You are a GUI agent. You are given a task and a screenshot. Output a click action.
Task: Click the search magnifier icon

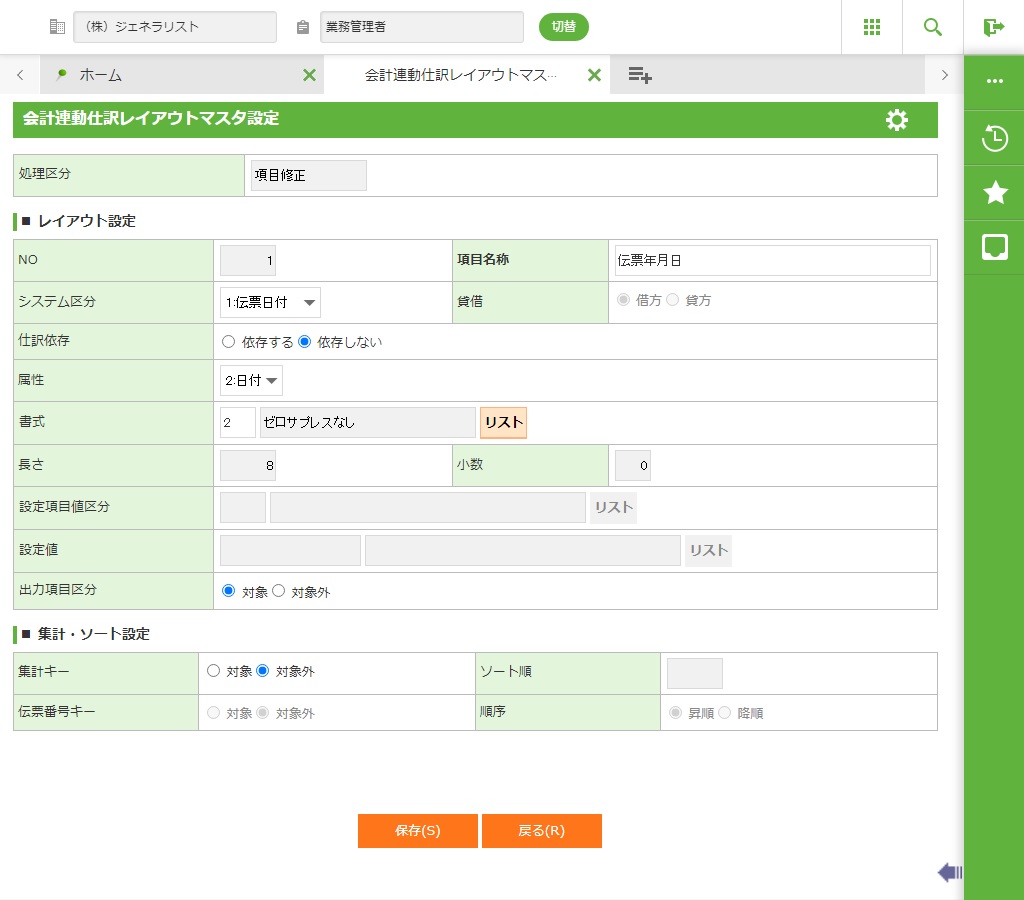[x=933, y=27]
